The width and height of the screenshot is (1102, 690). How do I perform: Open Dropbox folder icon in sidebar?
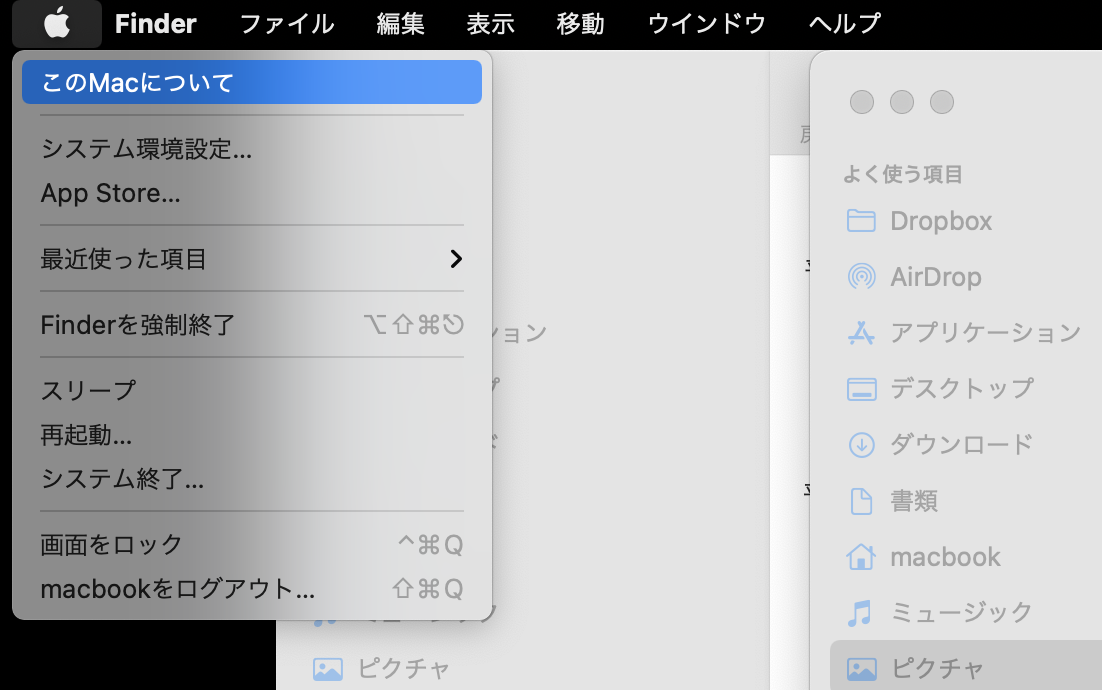coord(861,221)
